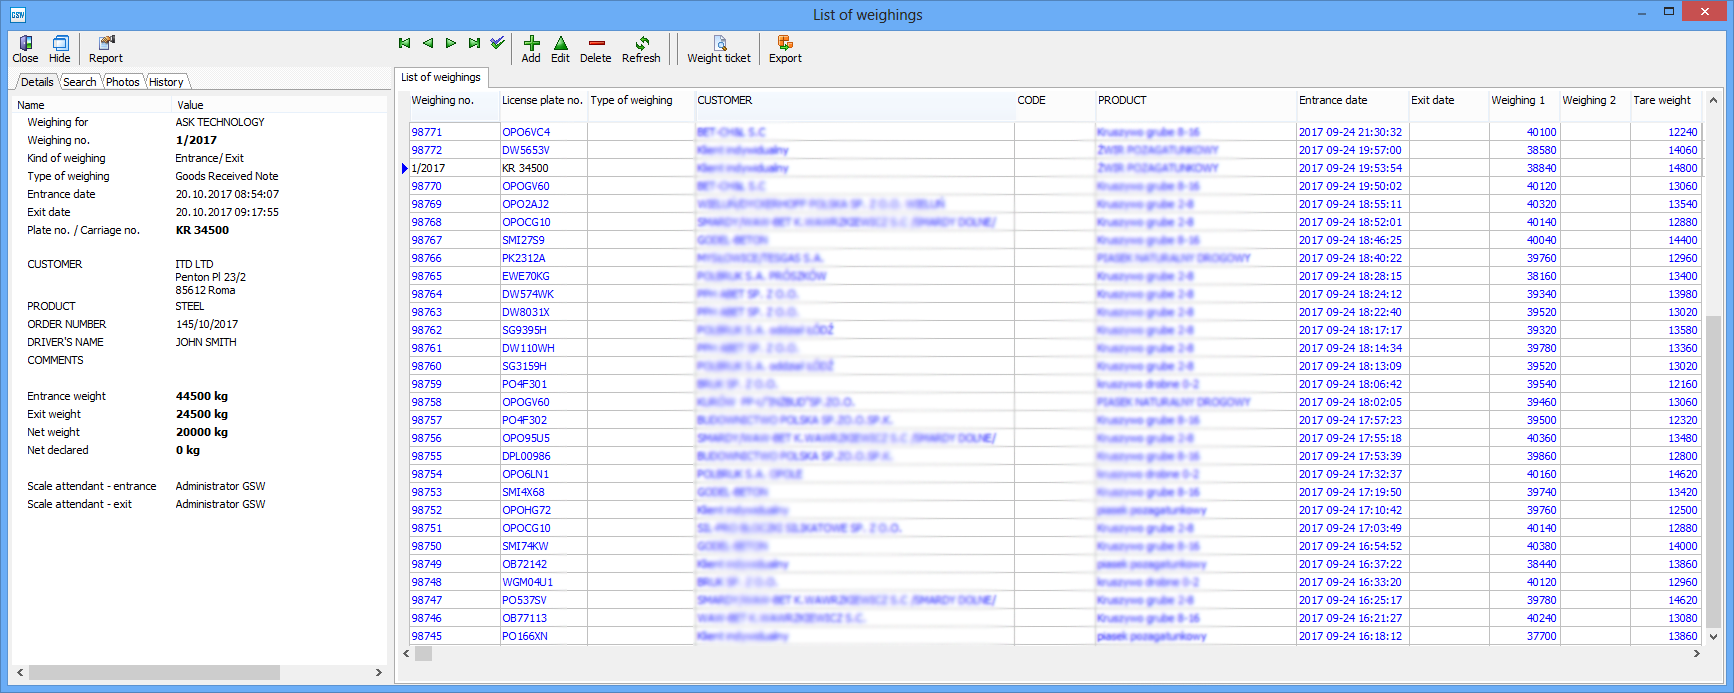Viewport: 1734px width, 693px height.
Task: Open the Report tool
Action: tap(105, 49)
